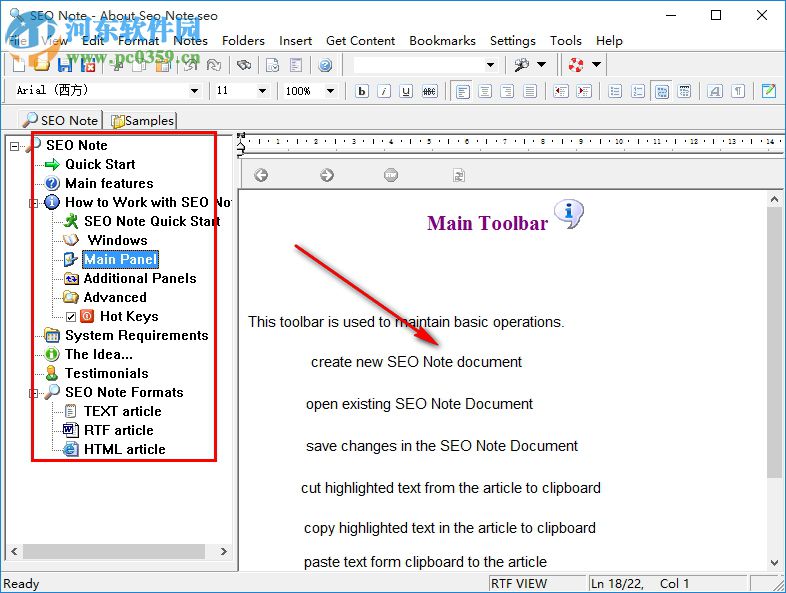Click the tree panel horizontal scrollbar thumb
786x593 pixels.
114,551
